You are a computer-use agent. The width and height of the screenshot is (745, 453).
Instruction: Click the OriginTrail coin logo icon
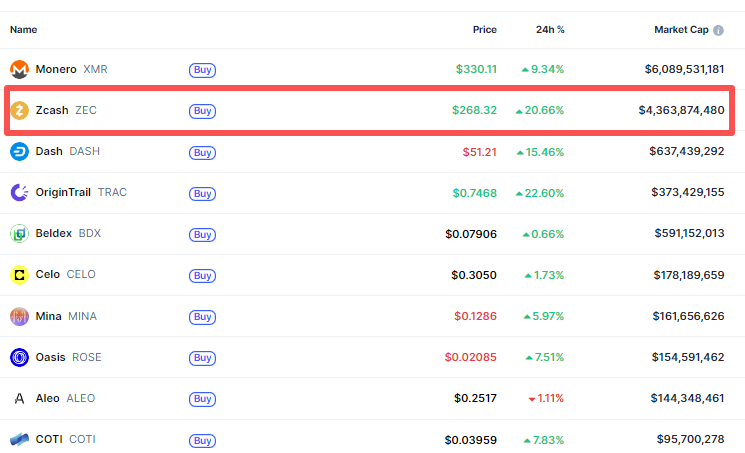pos(19,193)
